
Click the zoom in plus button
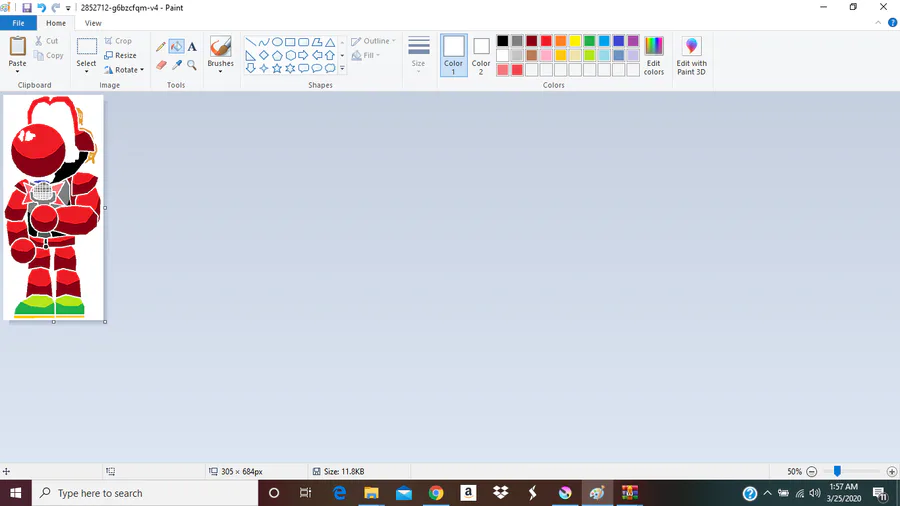[x=891, y=472]
